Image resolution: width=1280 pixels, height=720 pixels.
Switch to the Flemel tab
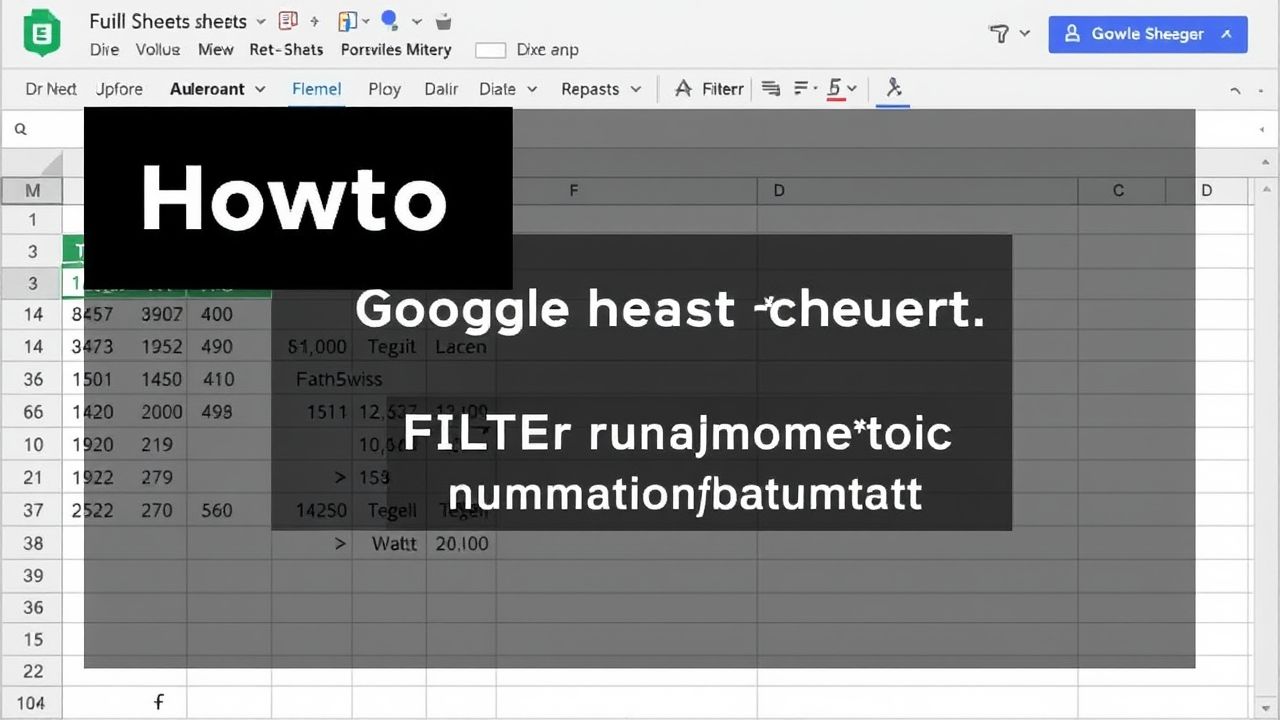point(316,89)
